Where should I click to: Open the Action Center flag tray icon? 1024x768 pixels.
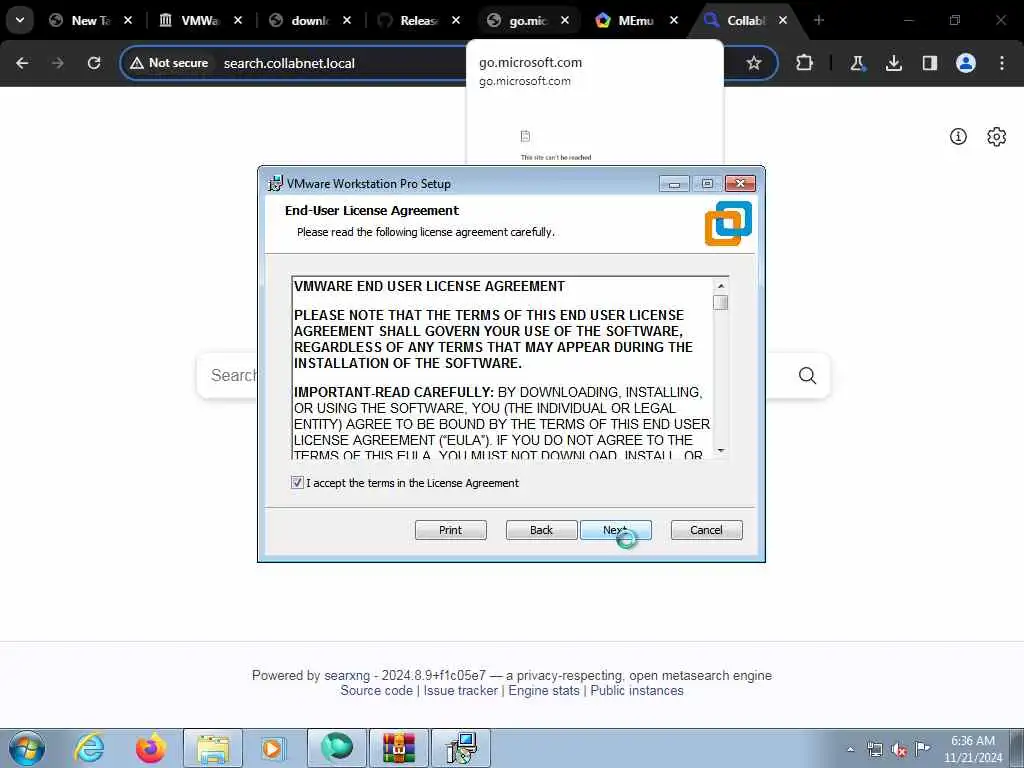[923, 749]
